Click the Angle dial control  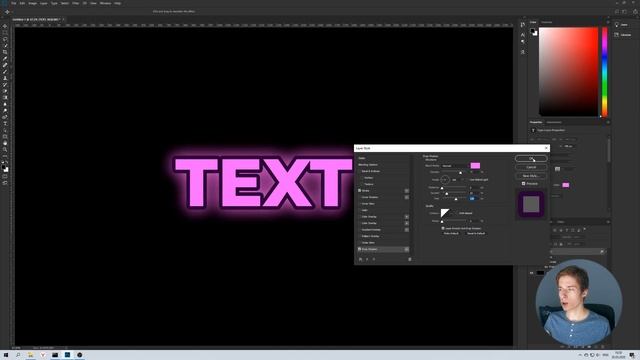445,180
